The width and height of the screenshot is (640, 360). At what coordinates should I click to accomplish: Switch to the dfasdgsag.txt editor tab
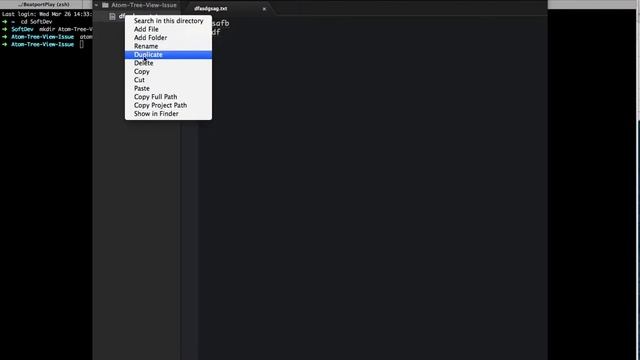tap(211, 9)
